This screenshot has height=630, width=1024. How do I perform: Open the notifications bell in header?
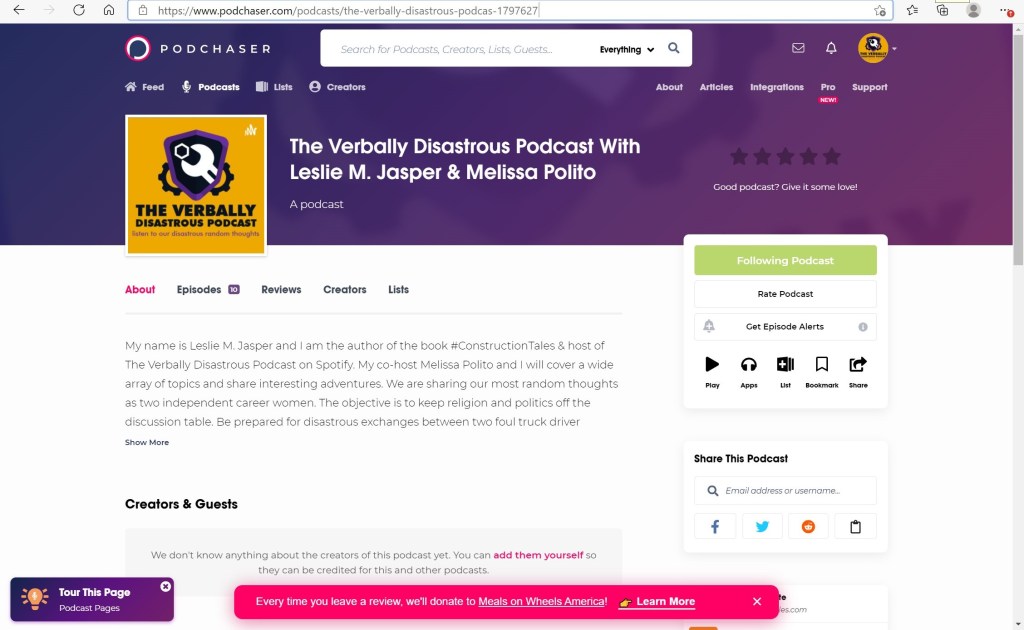coord(831,48)
